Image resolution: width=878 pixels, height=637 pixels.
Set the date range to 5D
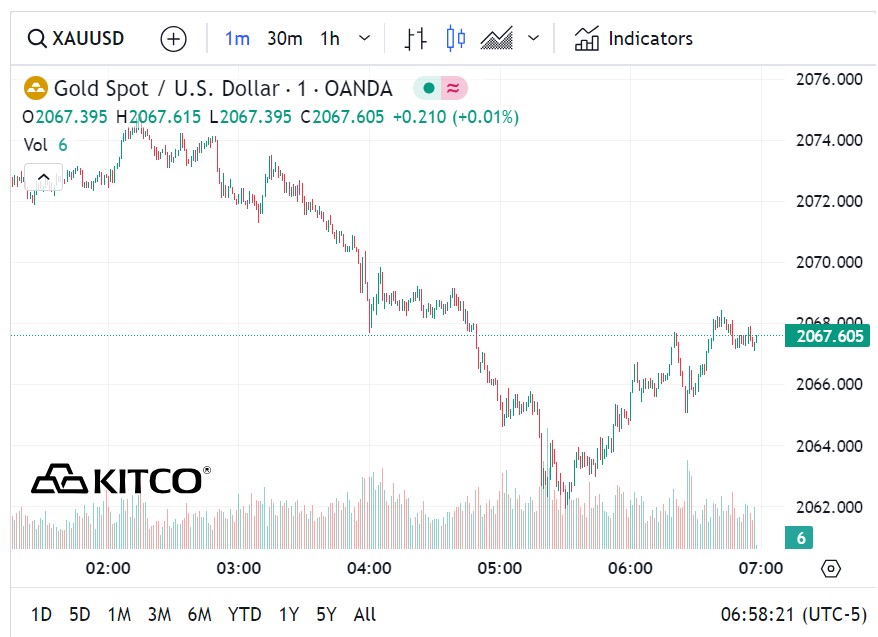click(x=79, y=614)
